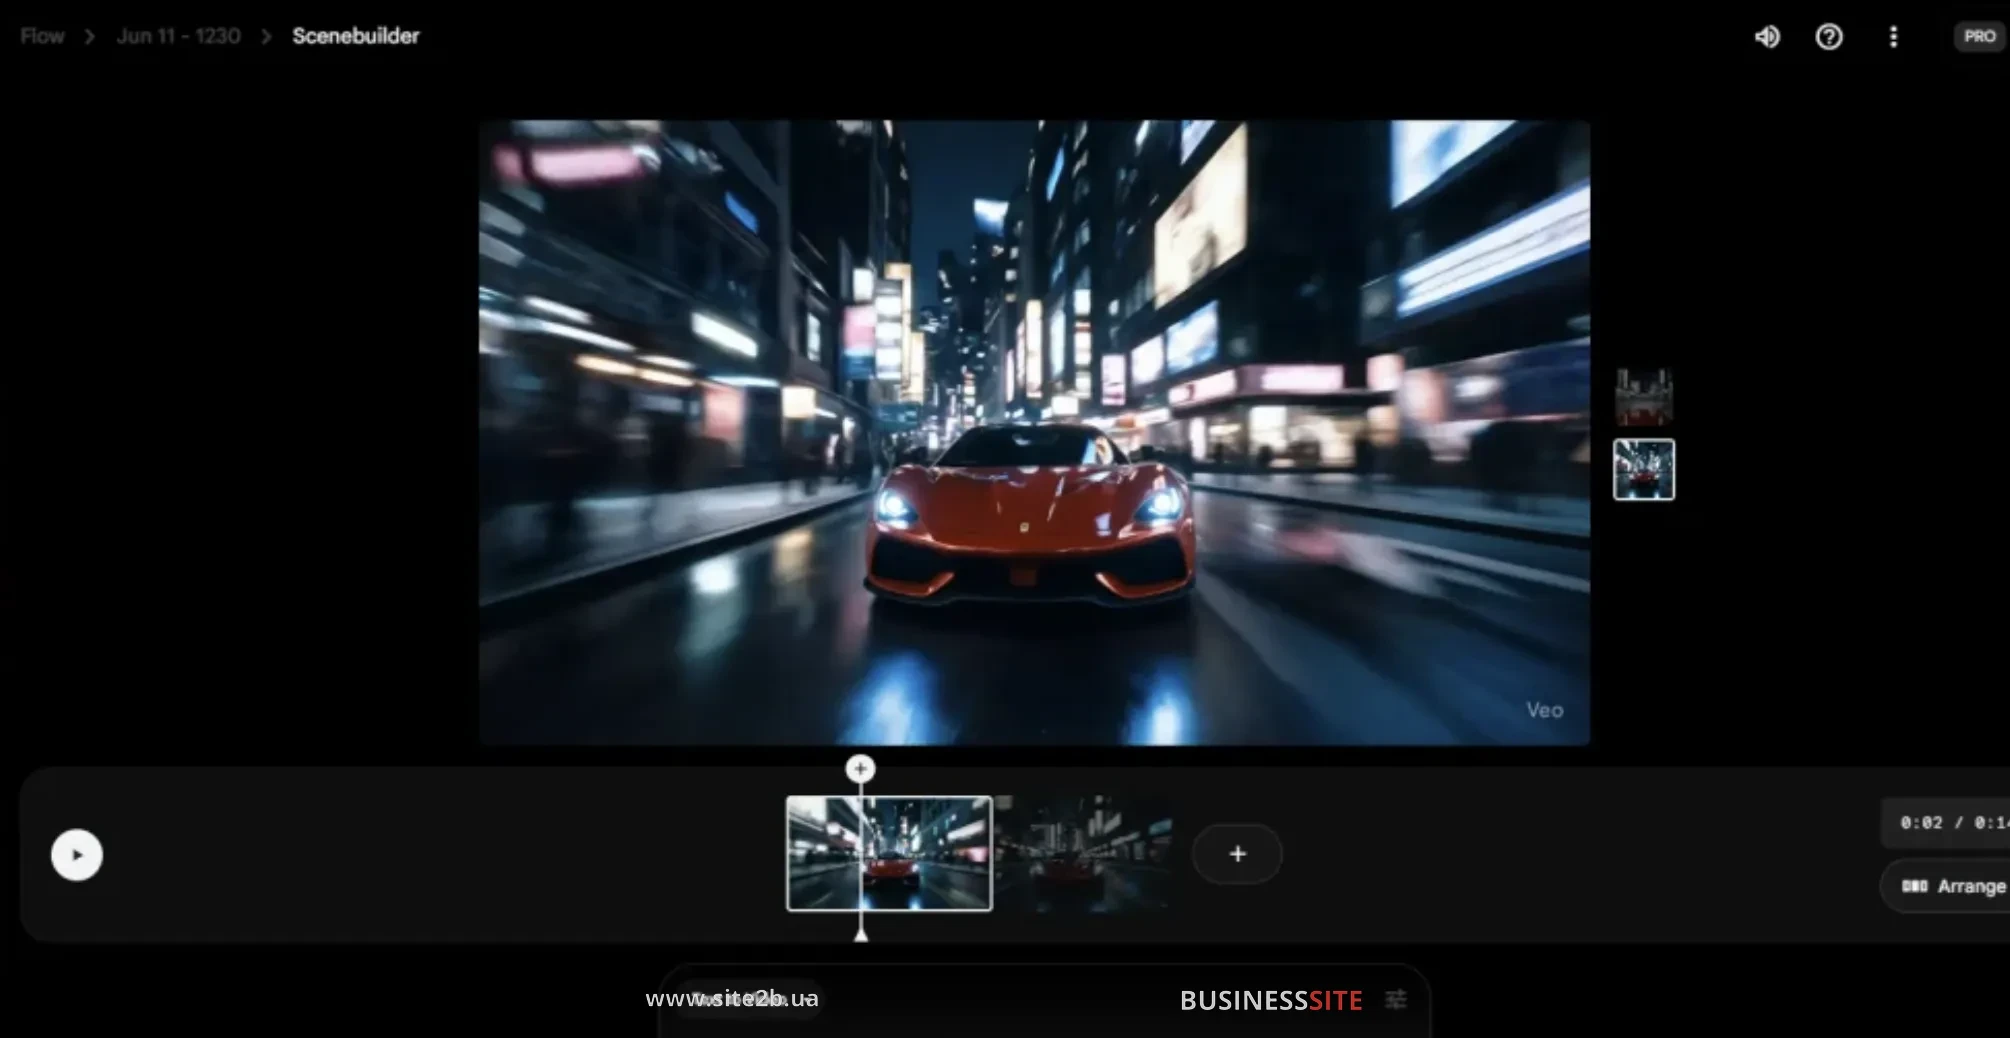The width and height of the screenshot is (2010, 1038).
Task: Go back to Flow in the breadcrumb
Action: click(42, 36)
